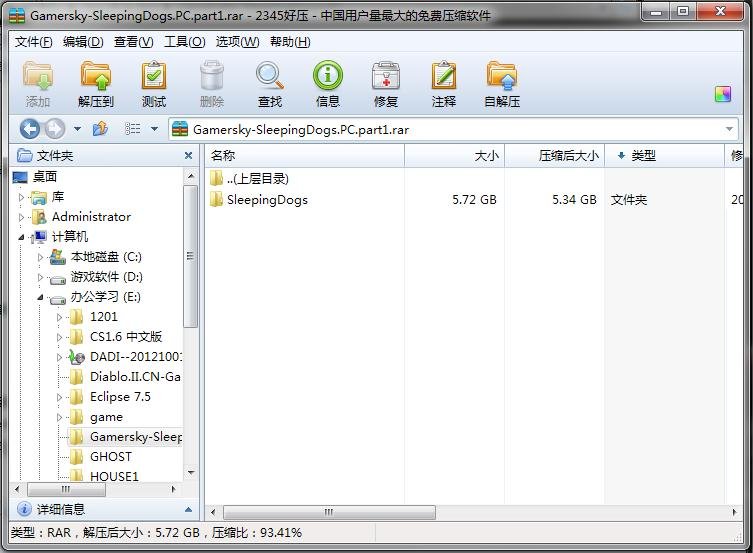Collapse 办公学习 (E:) node
Viewport: 753px width, 553px height.
click(40, 297)
